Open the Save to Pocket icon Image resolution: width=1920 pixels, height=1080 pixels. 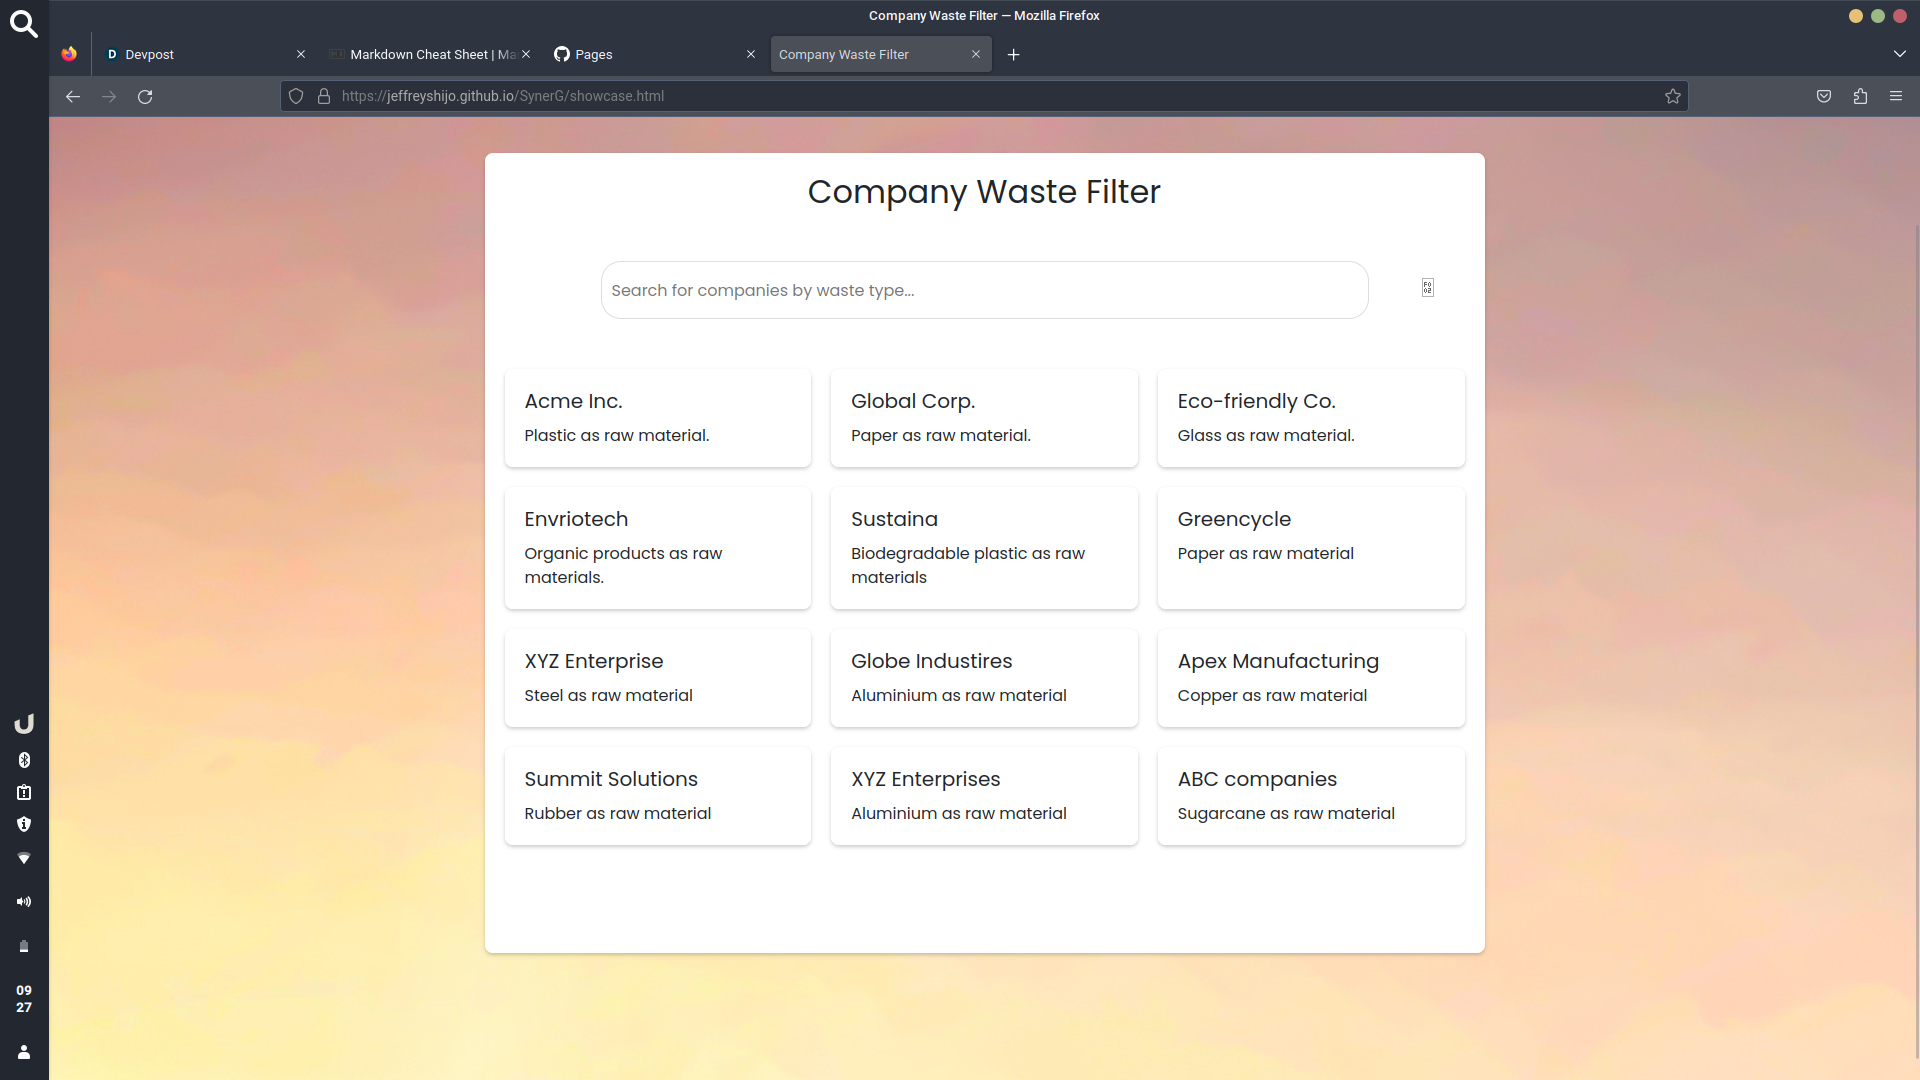[x=1824, y=96]
